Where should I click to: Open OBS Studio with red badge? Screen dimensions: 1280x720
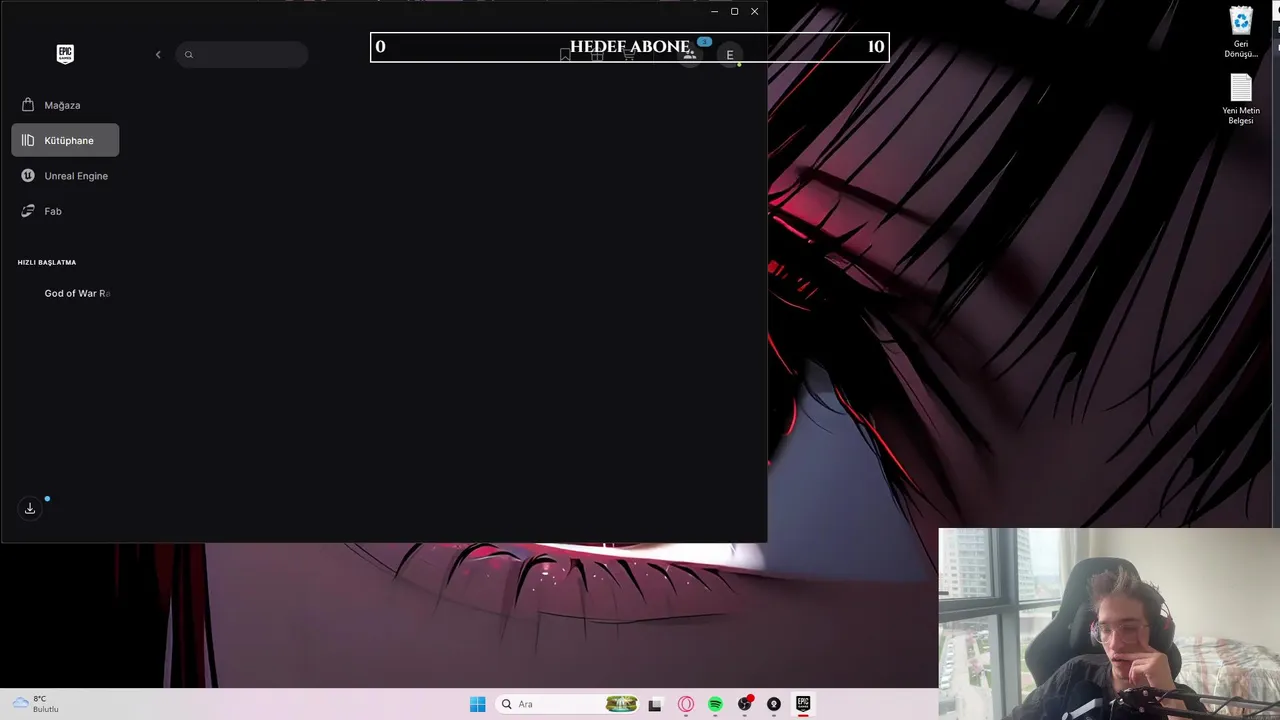[744, 704]
